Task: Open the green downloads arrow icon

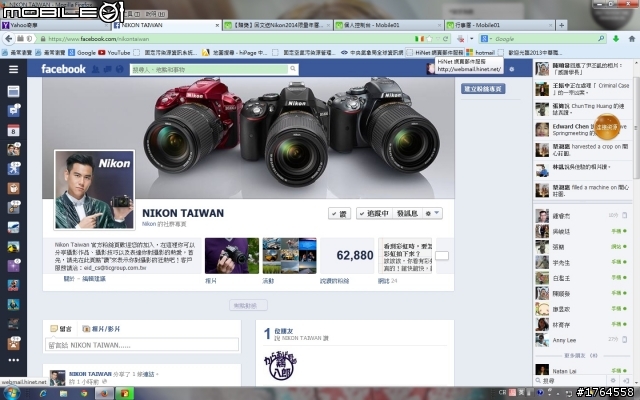Action: click(x=616, y=39)
